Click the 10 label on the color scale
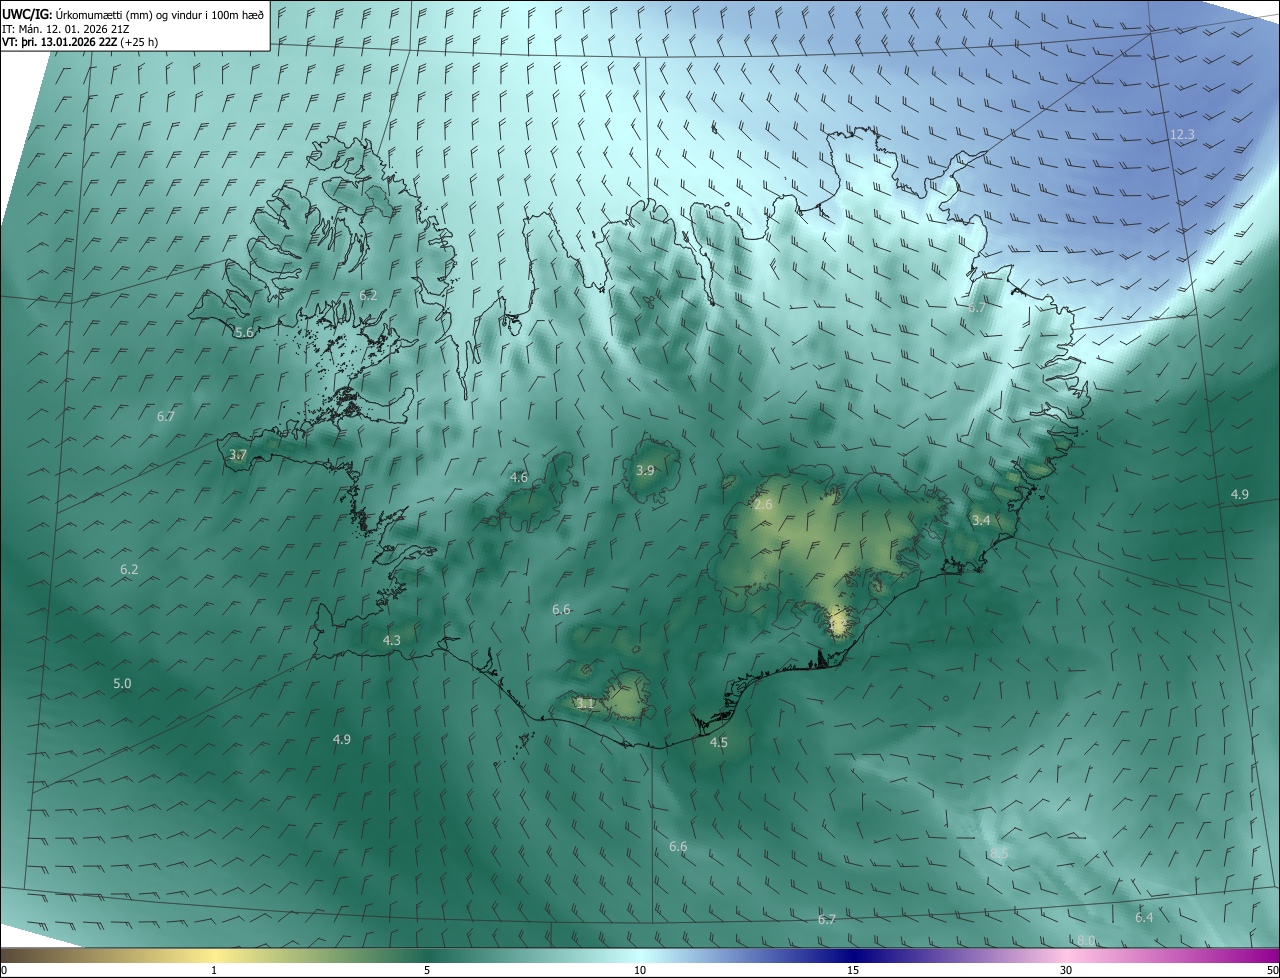1280x978 pixels. [640, 970]
